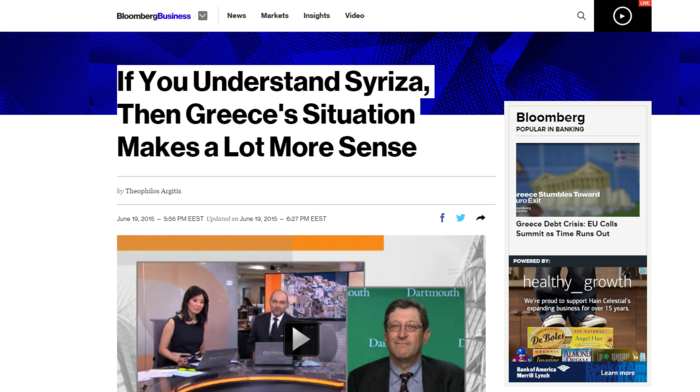
Task: Click the Bank of America Merrill Lynch logo
Action: click(542, 372)
